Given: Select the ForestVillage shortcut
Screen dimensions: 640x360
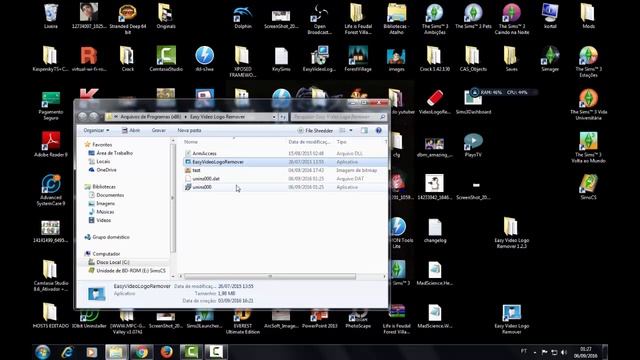Looking at the screenshot, I should click(358, 59).
